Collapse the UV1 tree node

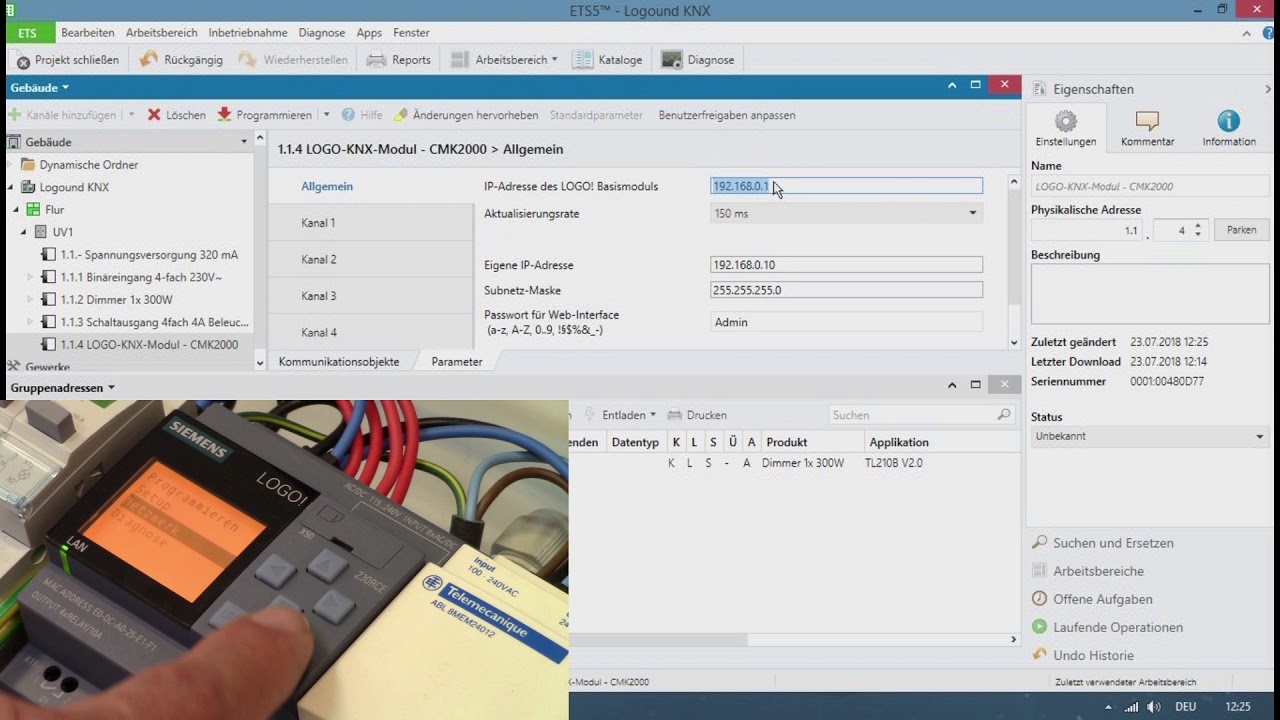pos(25,232)
